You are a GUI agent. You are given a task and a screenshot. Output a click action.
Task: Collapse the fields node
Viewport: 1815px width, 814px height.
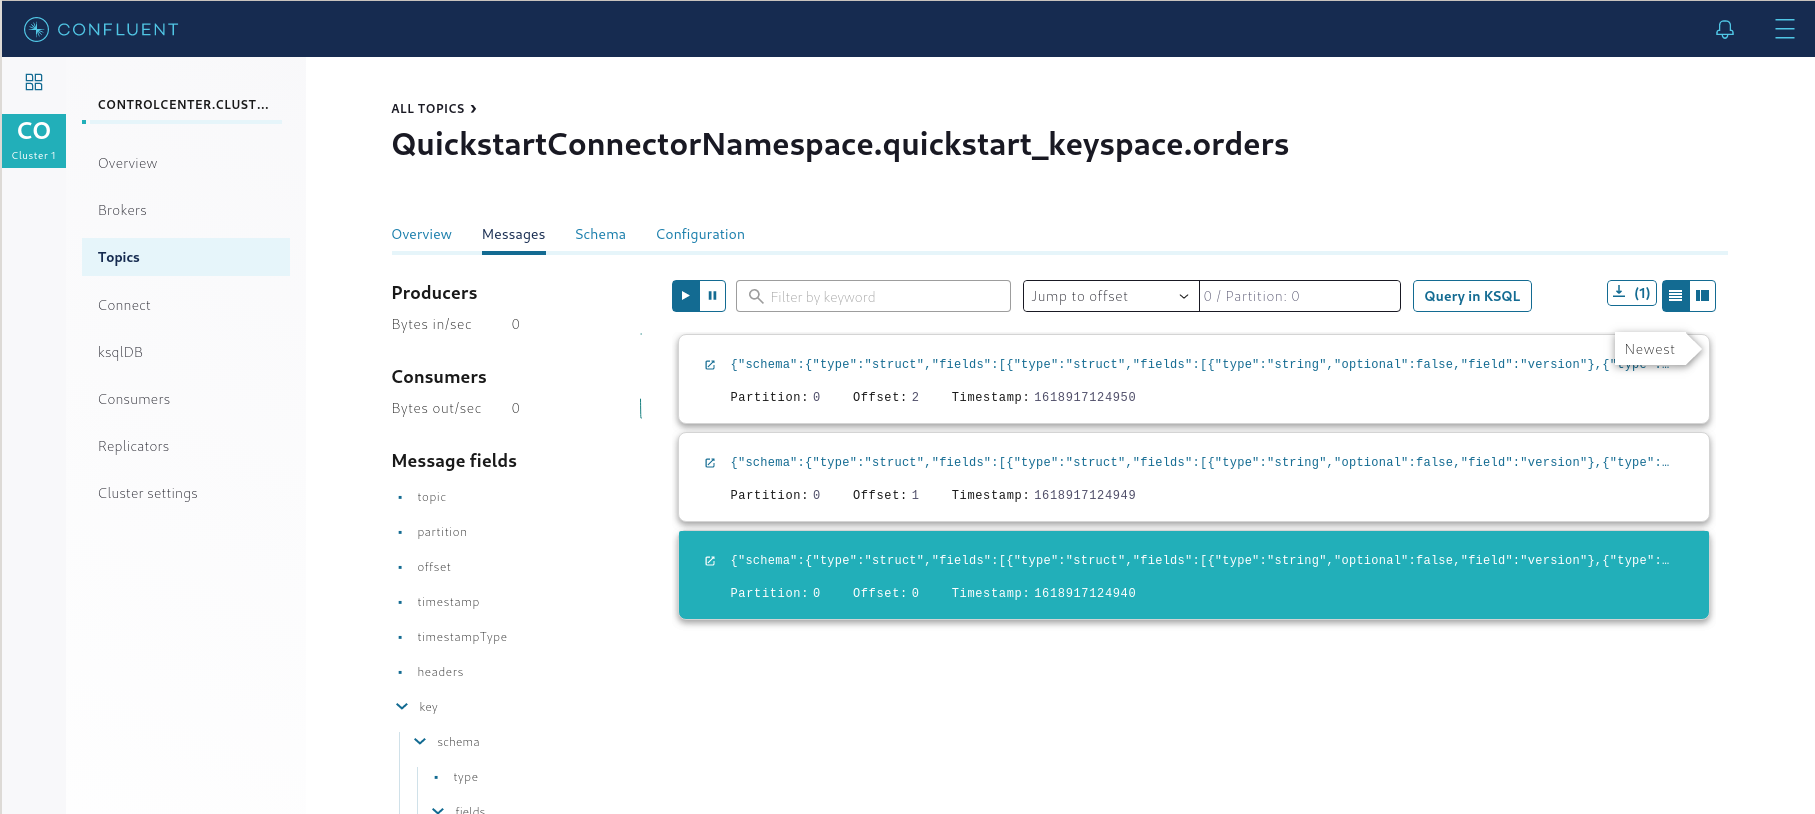click(438, 810)
